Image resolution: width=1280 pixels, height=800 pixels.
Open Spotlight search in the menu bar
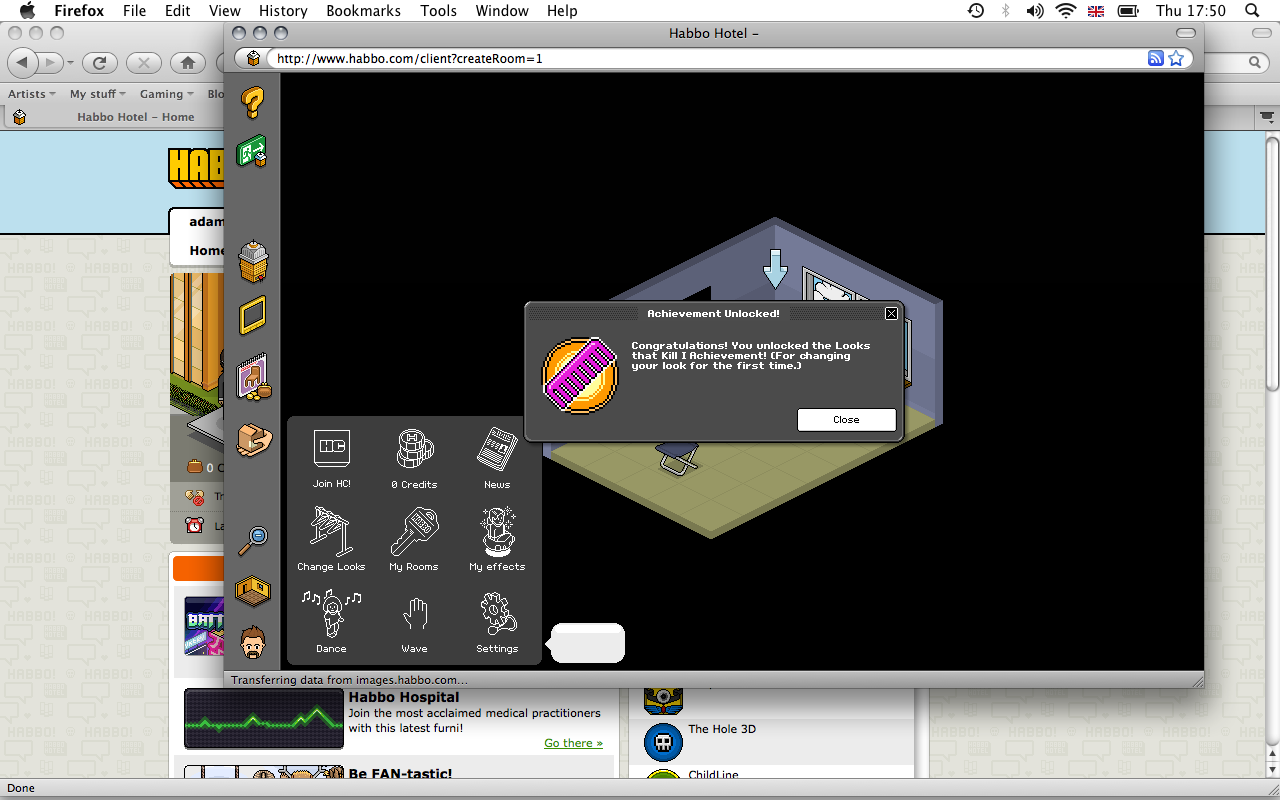point(1252,11)
